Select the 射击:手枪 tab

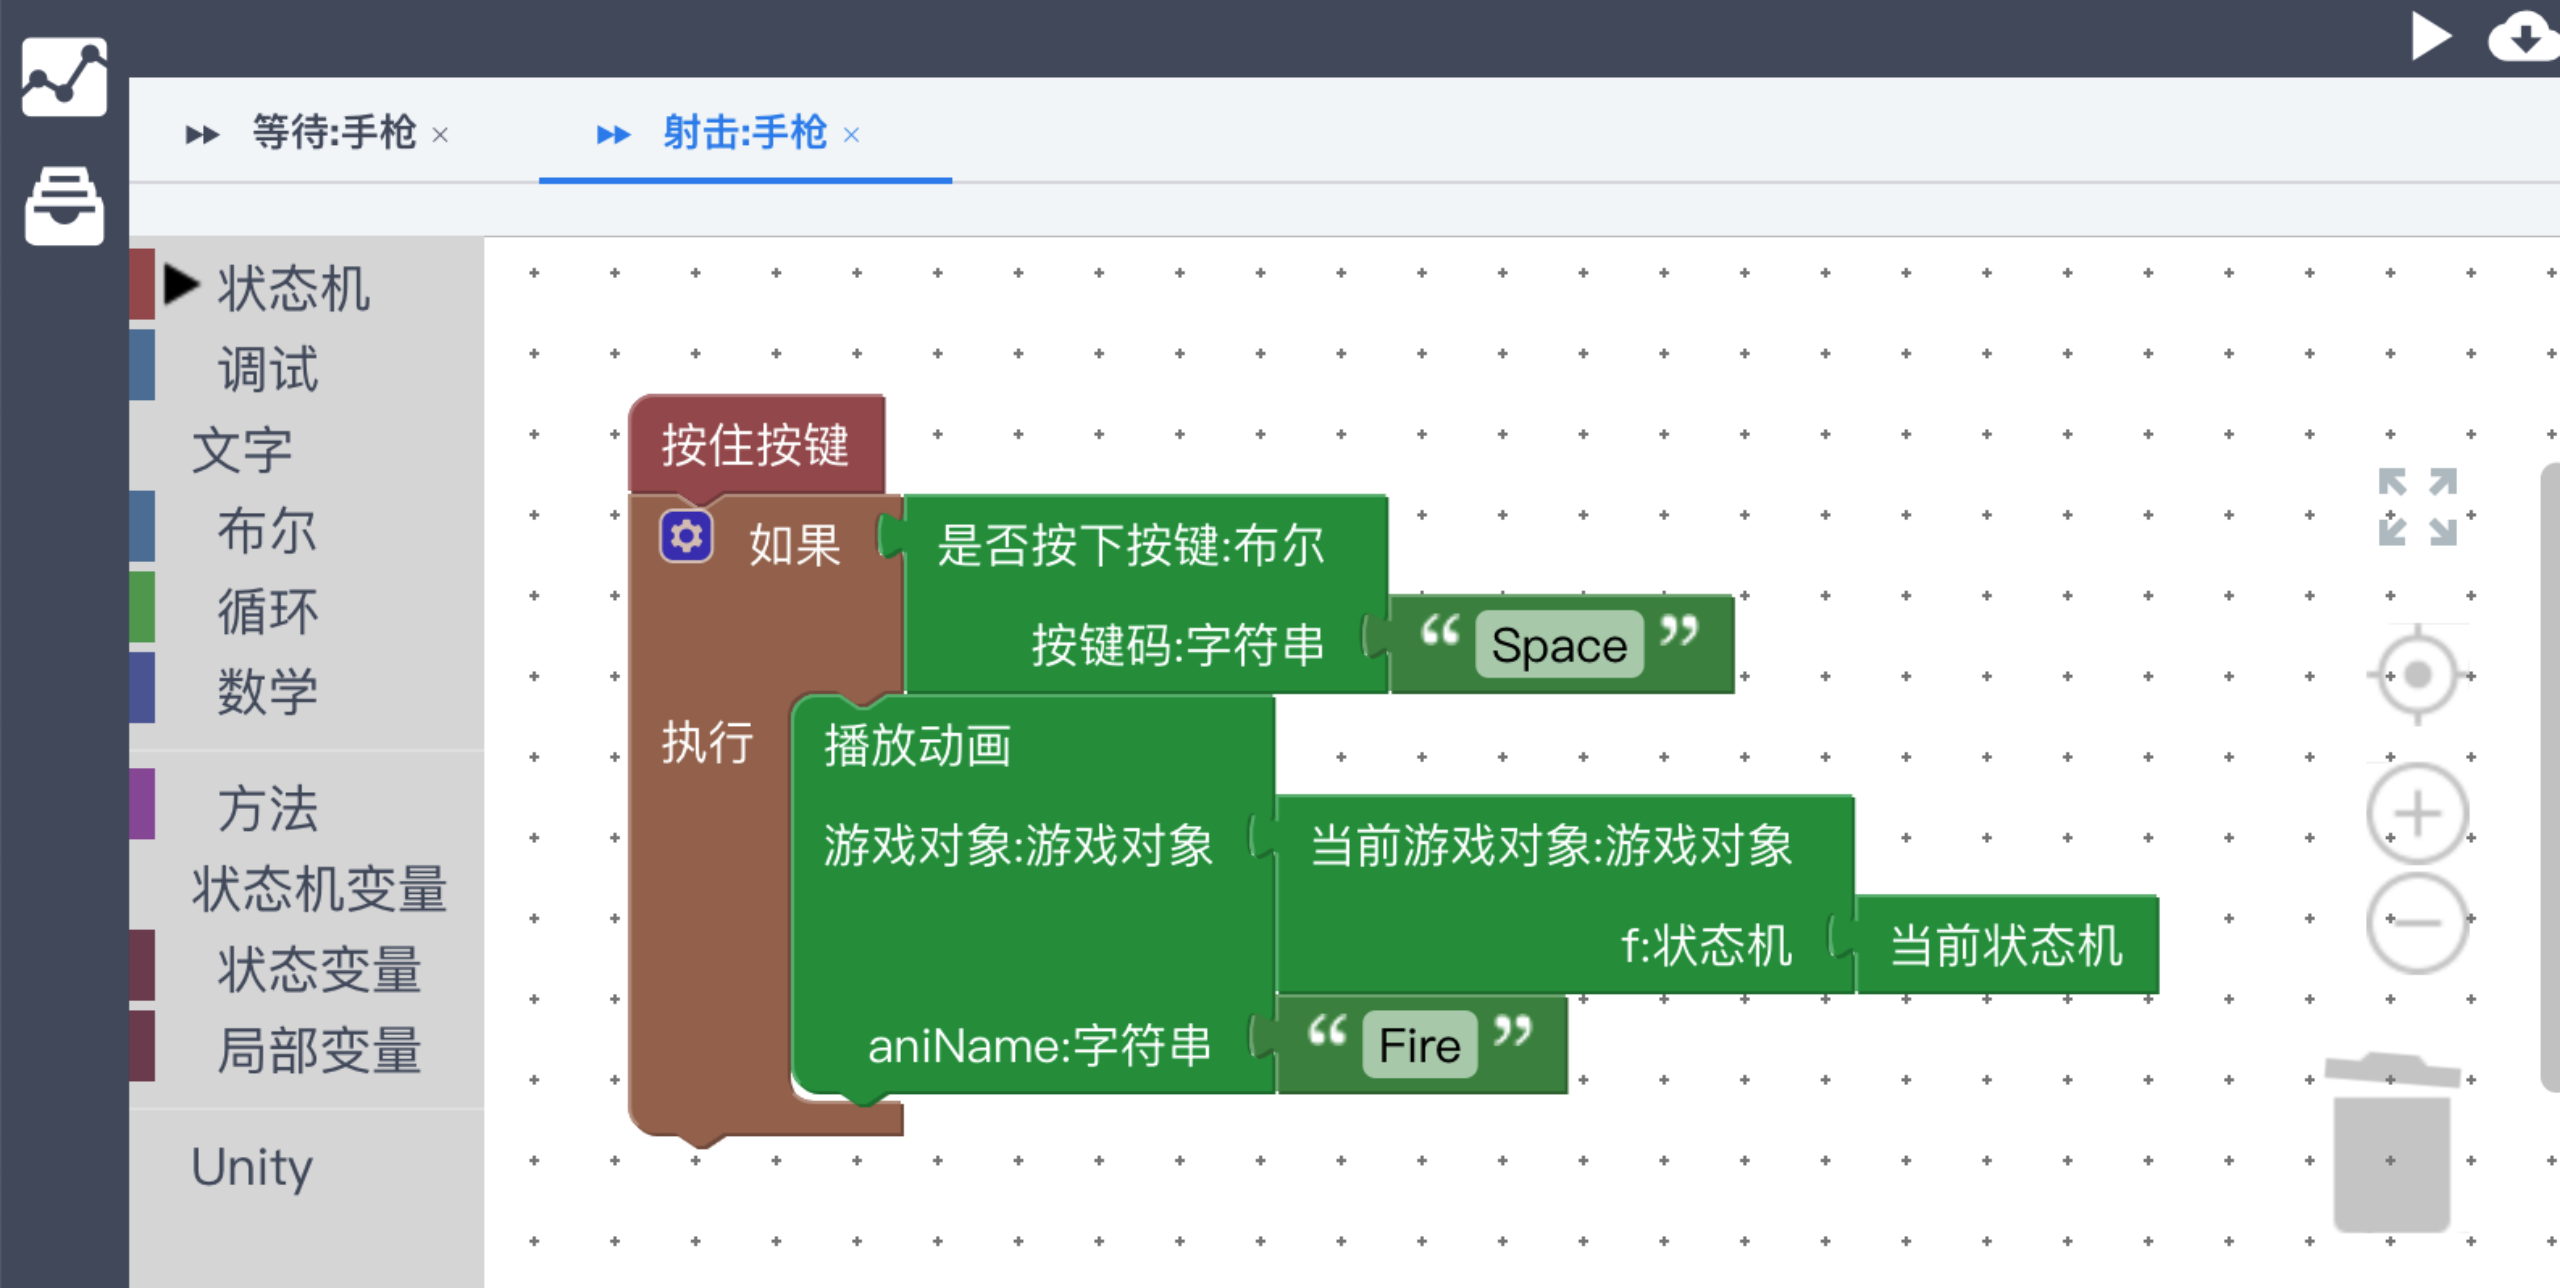tap(745, 132)
